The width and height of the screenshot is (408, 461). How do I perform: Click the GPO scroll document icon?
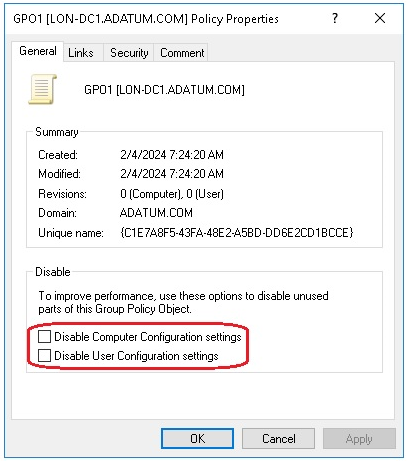[x=42, y=89]
